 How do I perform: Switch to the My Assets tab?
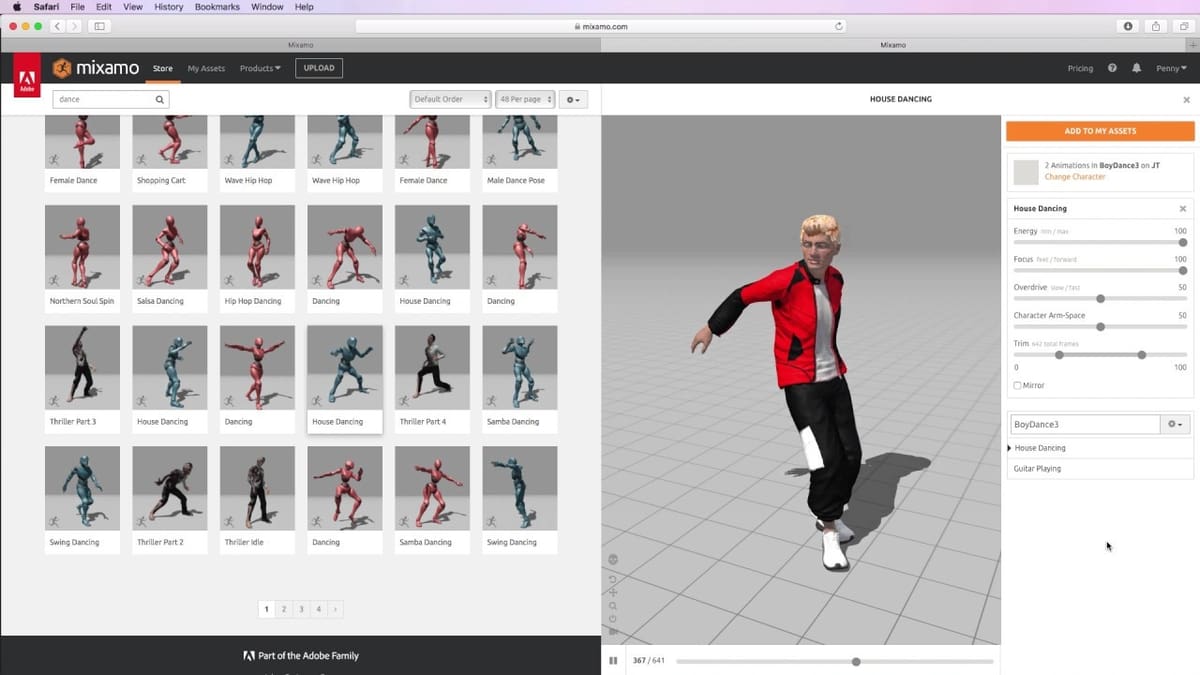pos(206,68)
